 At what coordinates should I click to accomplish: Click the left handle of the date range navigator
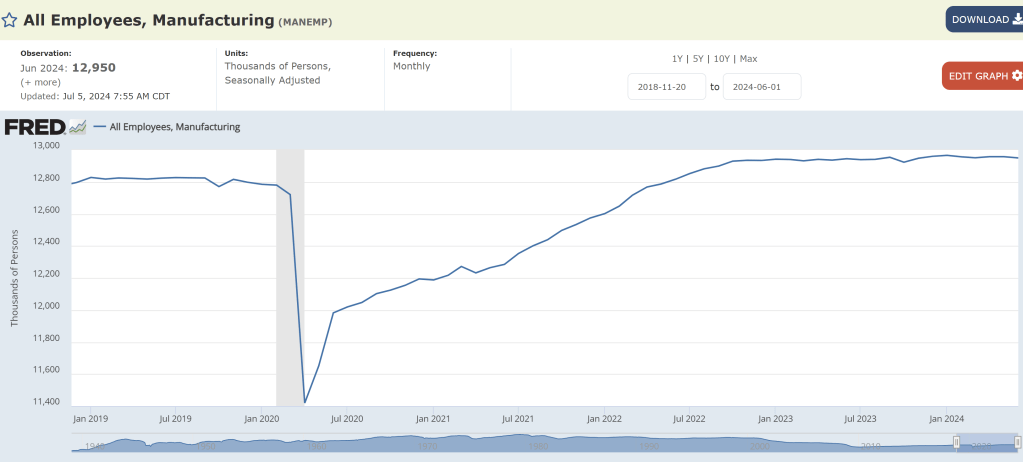[x=956, y=442]
